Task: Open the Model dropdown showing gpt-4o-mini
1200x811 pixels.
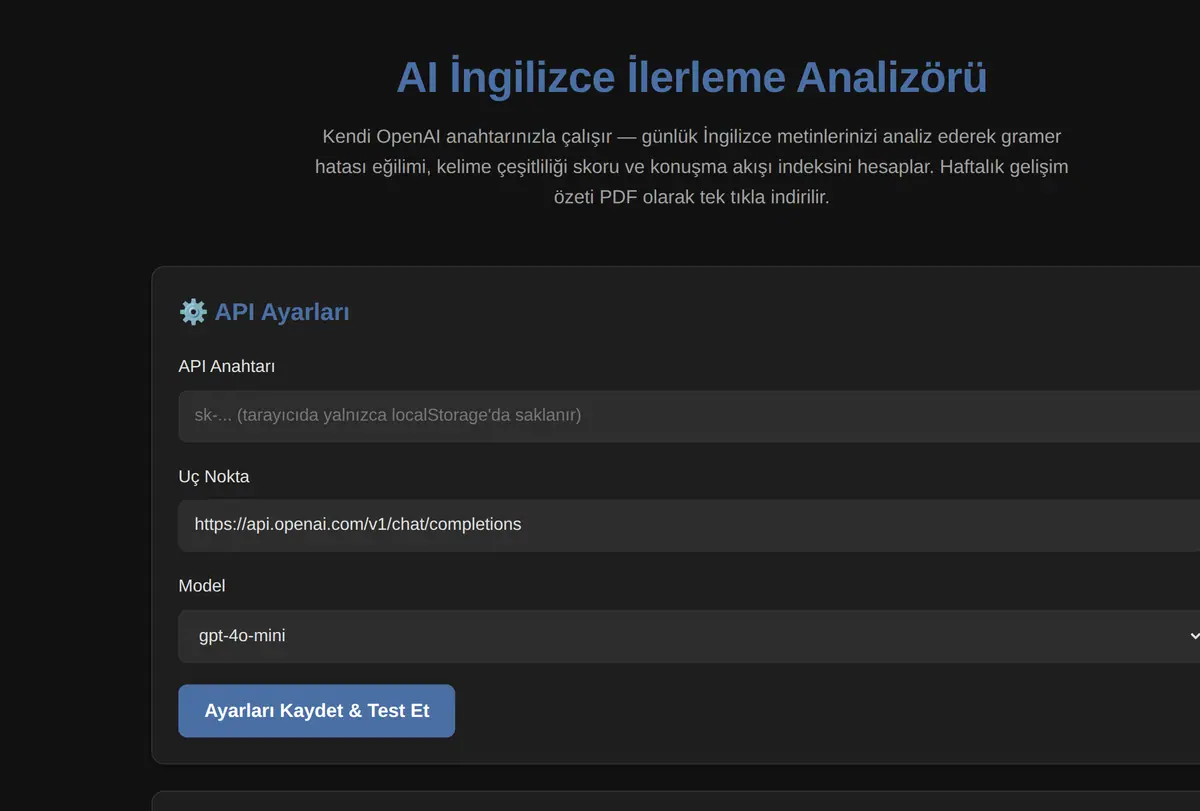Action: (x=690, y=636)
